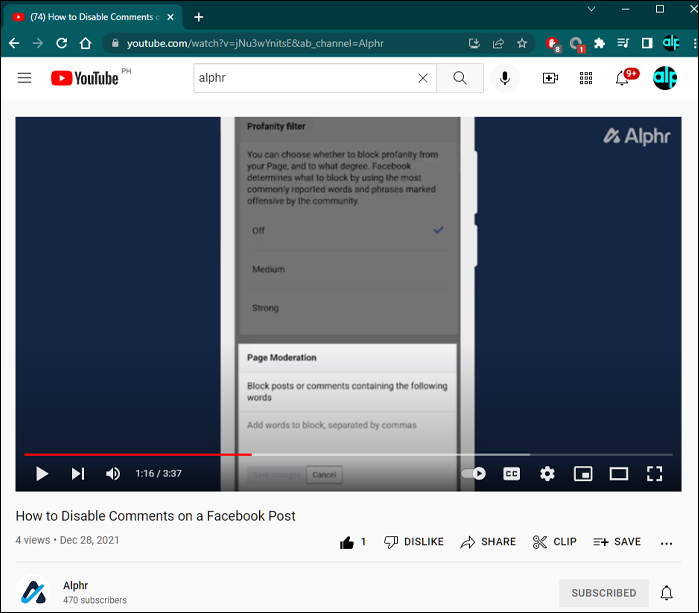Bookmark this page with the star

[x=522, y=43]
